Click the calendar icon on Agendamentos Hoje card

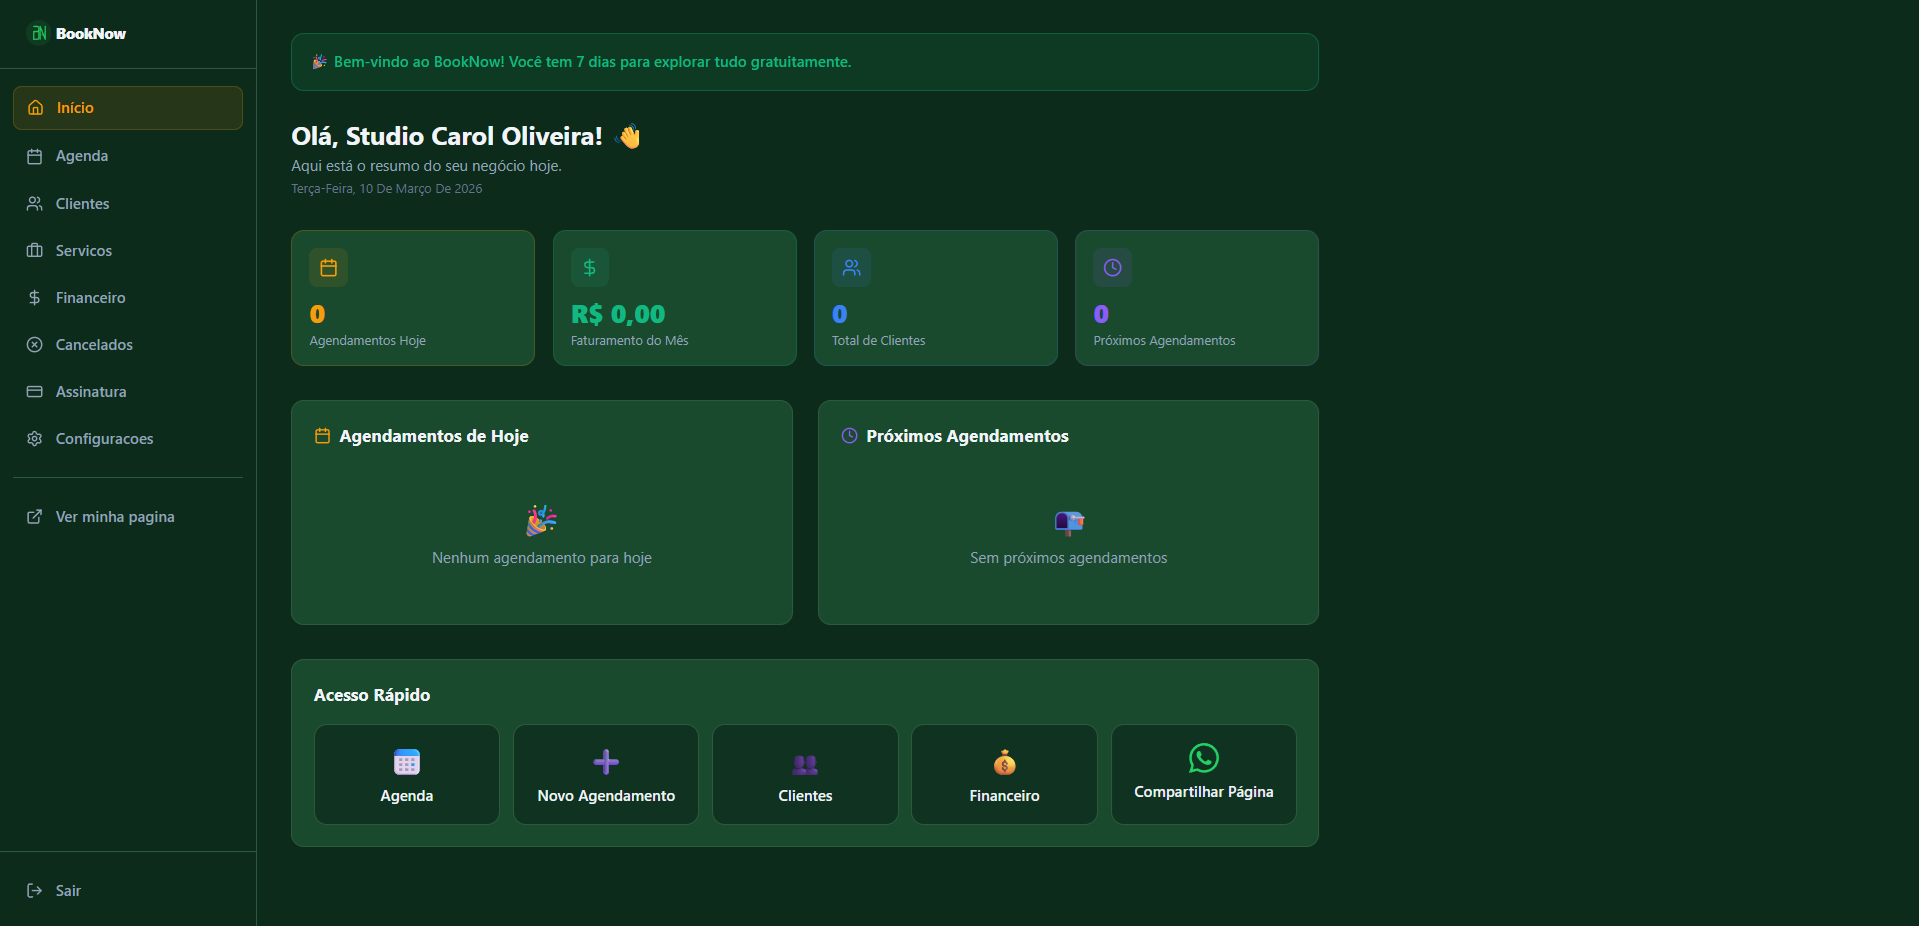(x=329, y=268)
